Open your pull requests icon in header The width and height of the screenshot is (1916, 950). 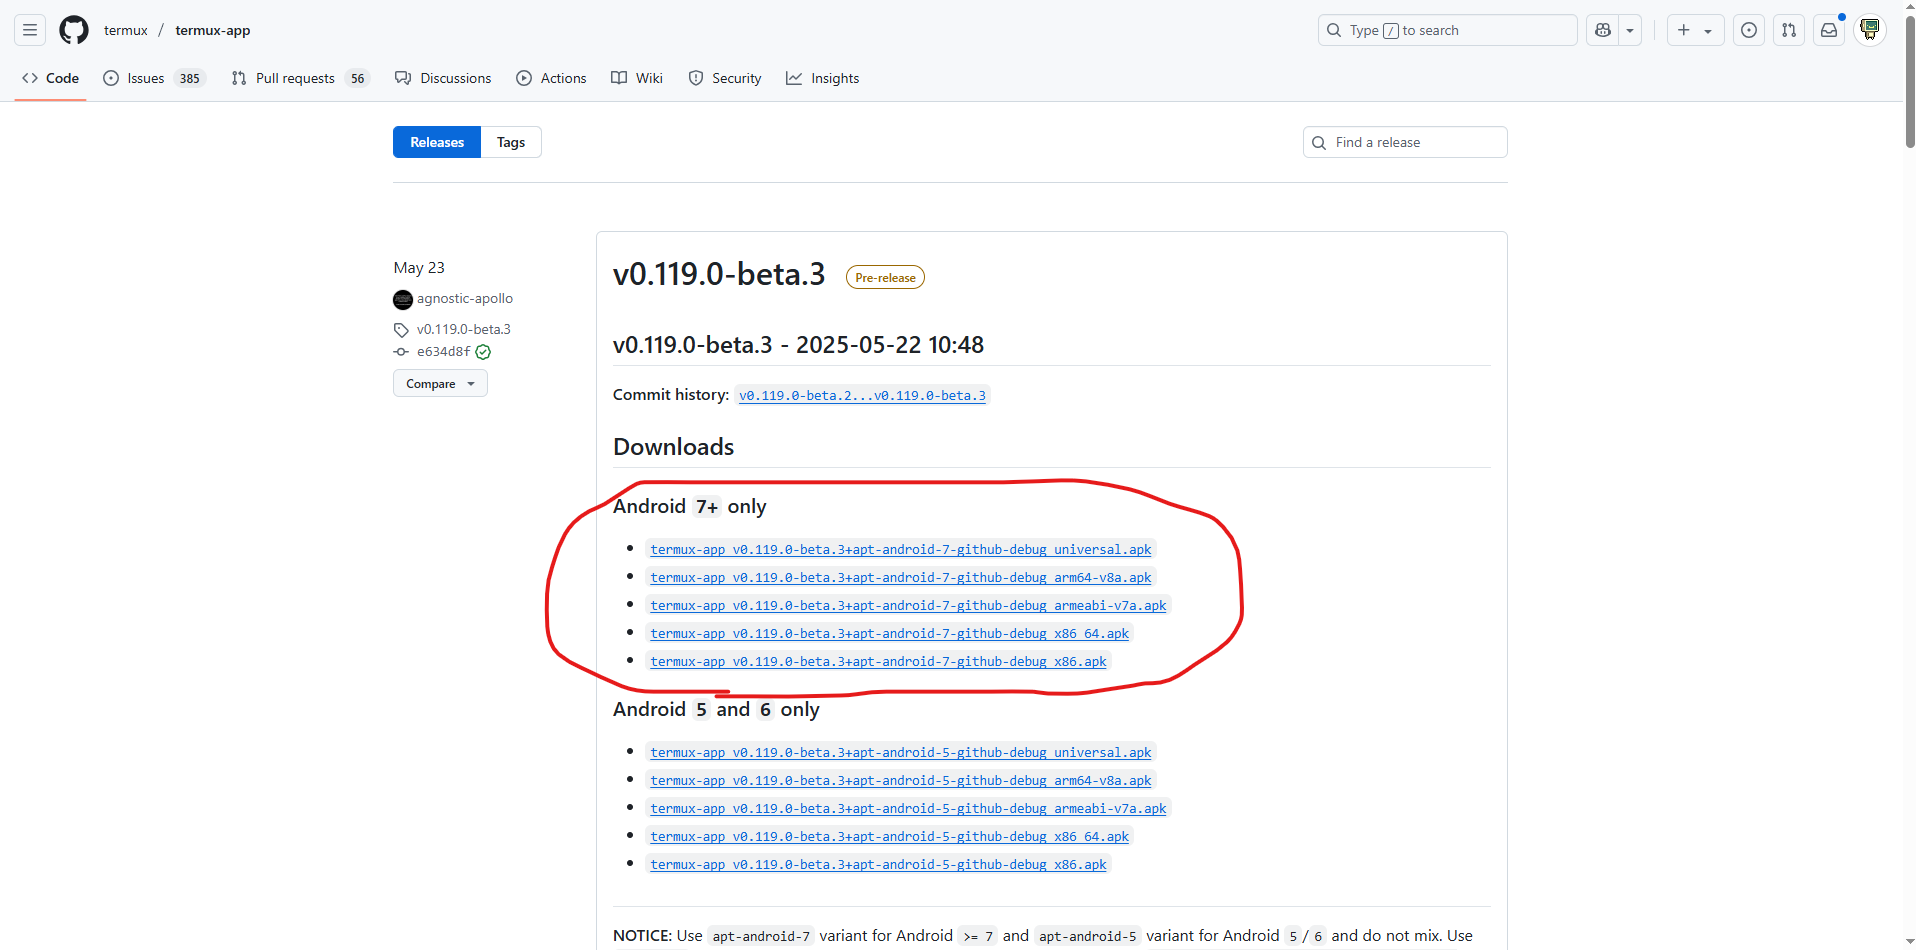point(1789,30)
